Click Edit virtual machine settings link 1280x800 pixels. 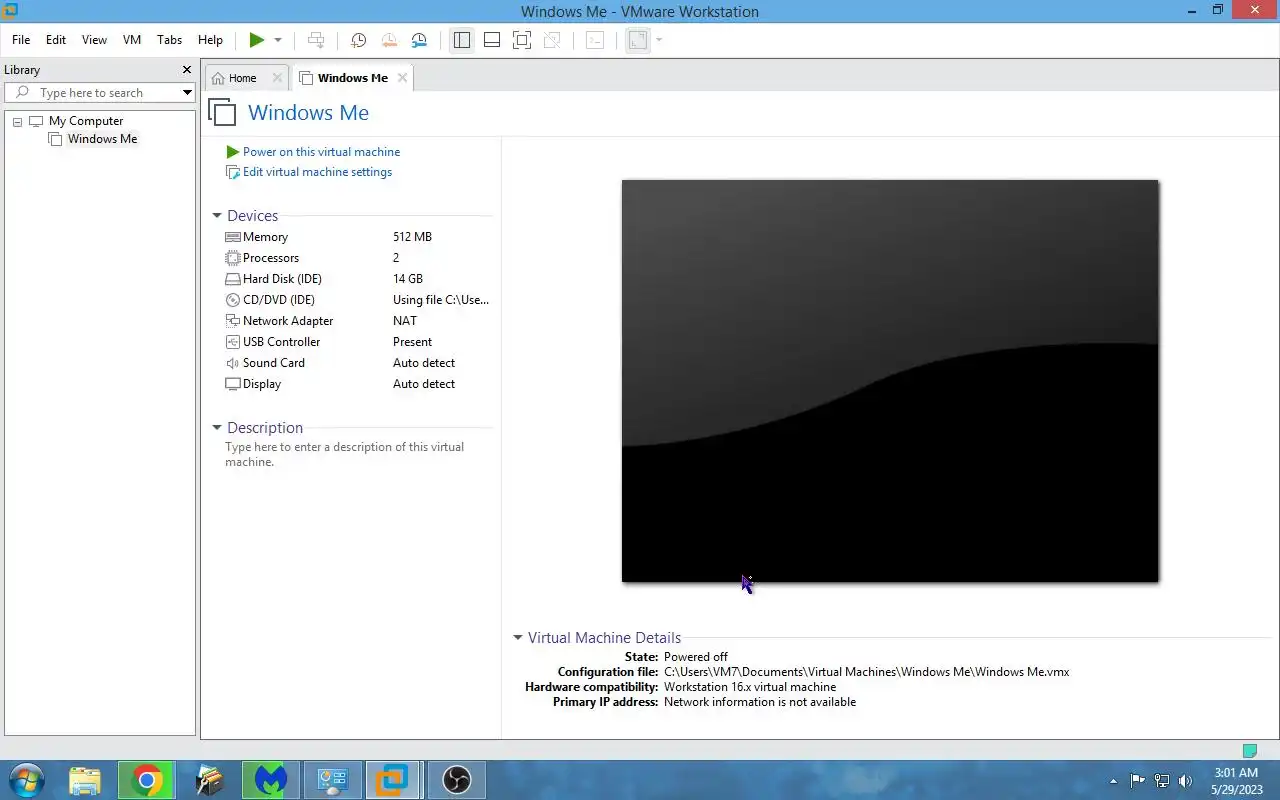tap(317, 172)
